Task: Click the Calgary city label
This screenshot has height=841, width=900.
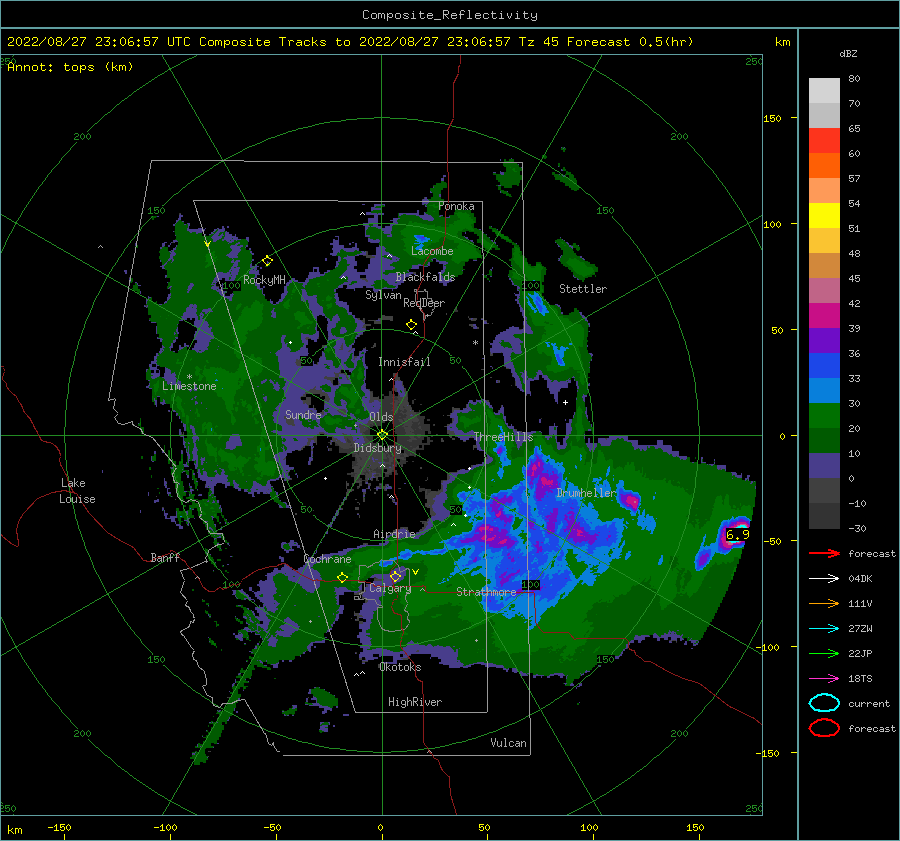Action: 390,588
